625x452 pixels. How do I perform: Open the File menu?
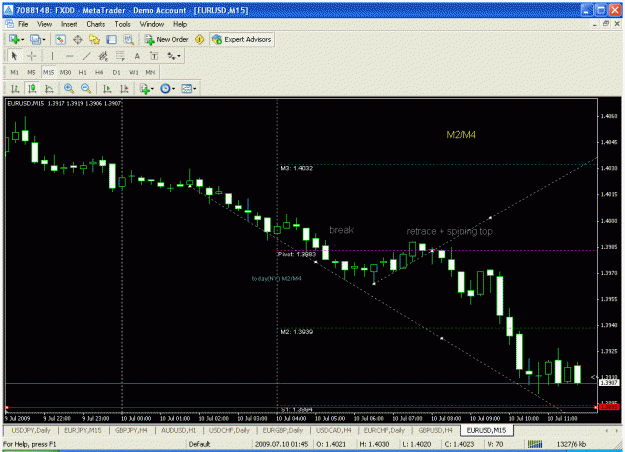coord(23,24)
